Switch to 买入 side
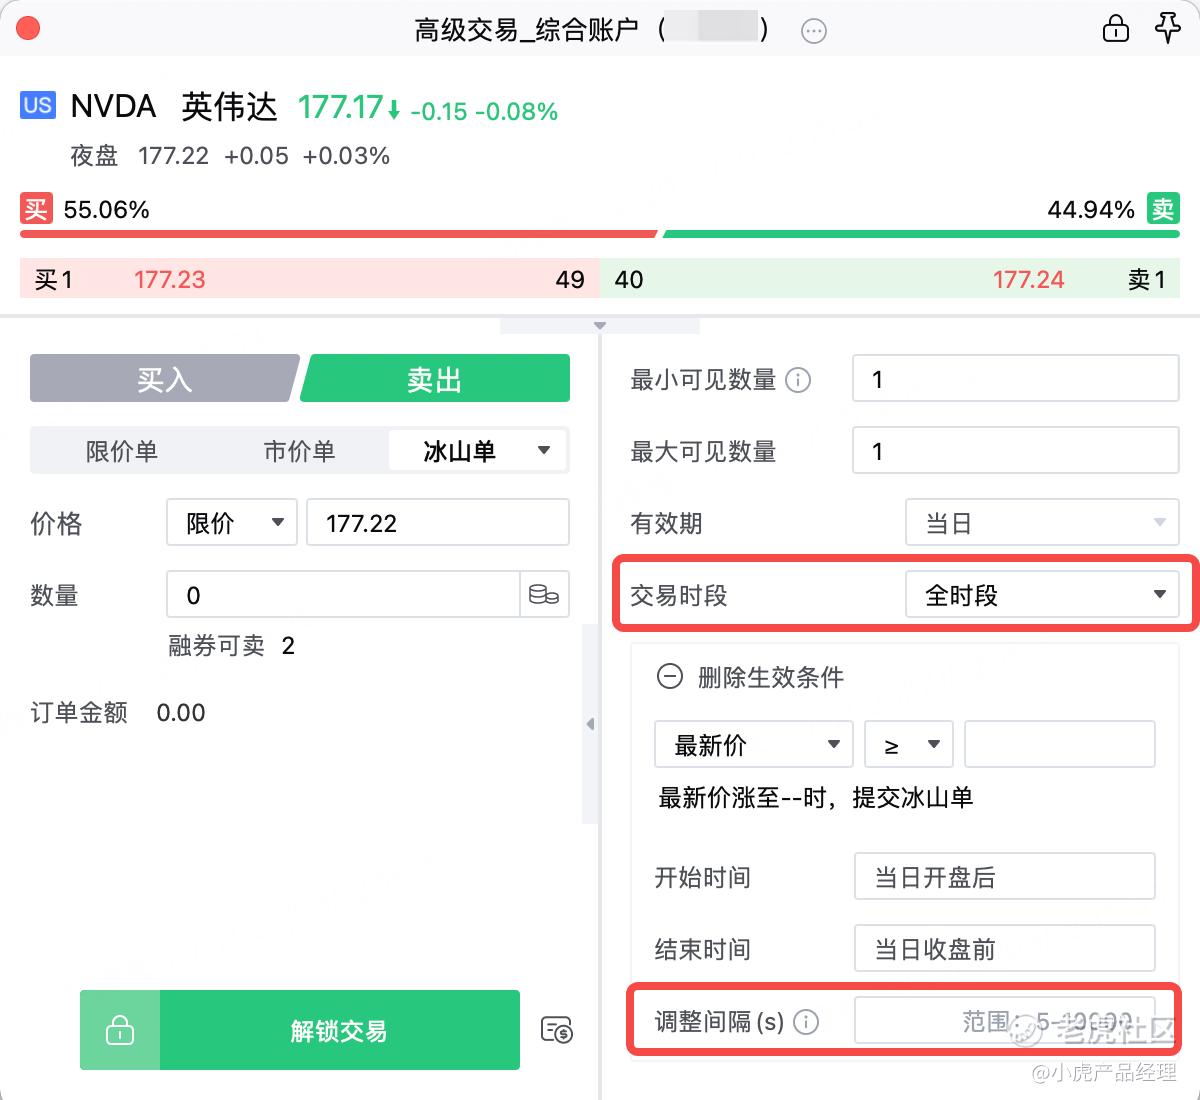 tap(164, 379)
